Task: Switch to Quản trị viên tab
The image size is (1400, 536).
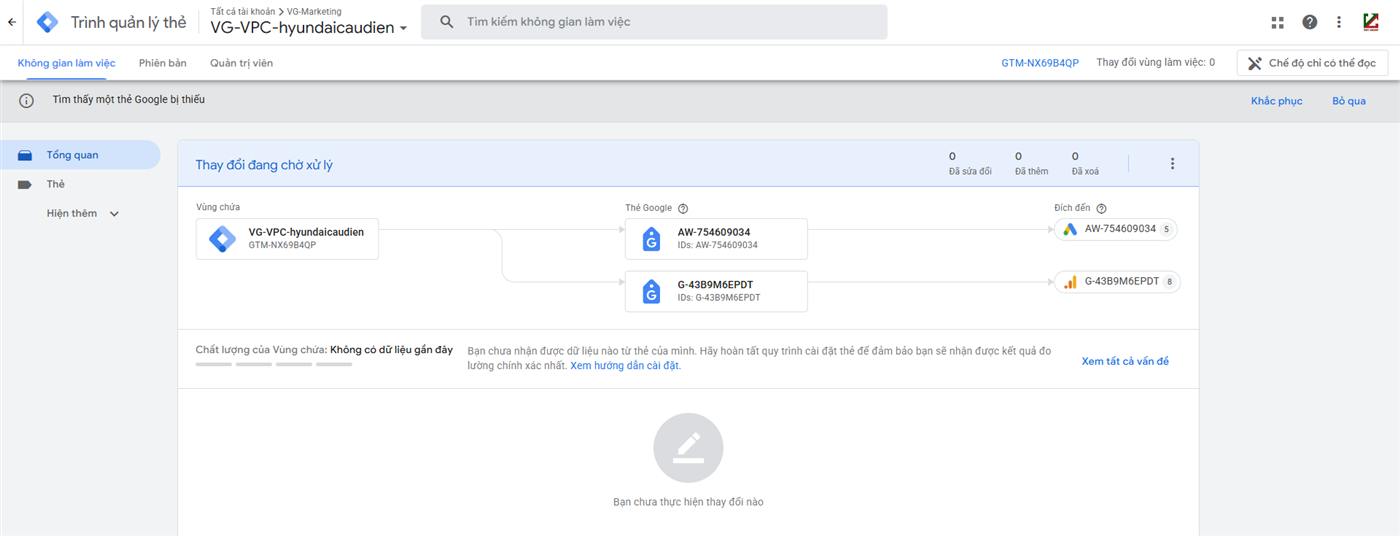Action: click(241, 63)
